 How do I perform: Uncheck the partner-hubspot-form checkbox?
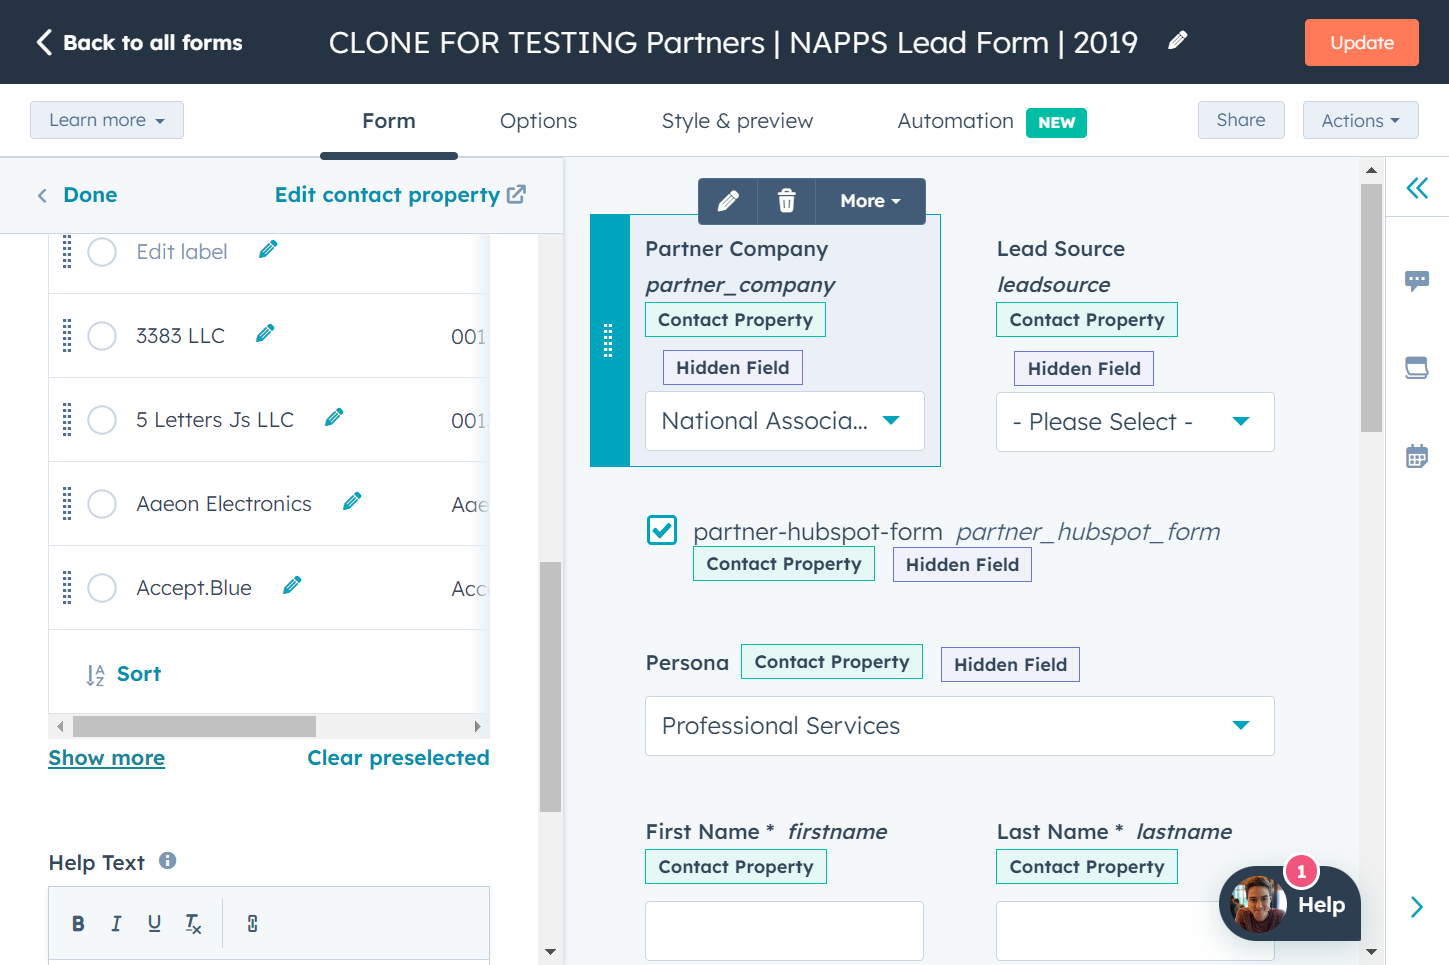click(x=662, y=530)
